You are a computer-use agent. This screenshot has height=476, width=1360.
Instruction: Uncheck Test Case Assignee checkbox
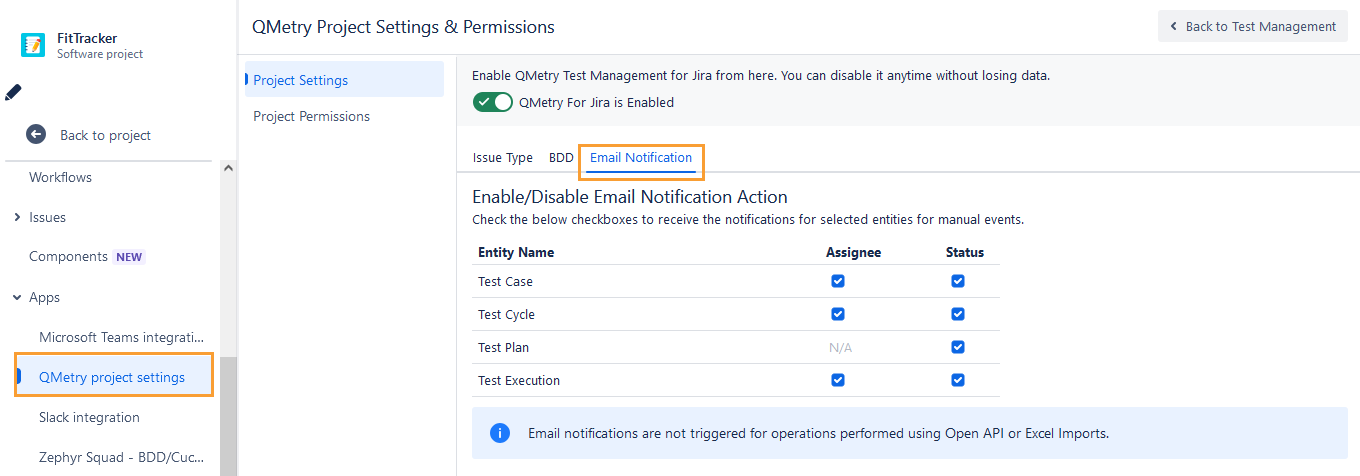click(x=838, y=281)
